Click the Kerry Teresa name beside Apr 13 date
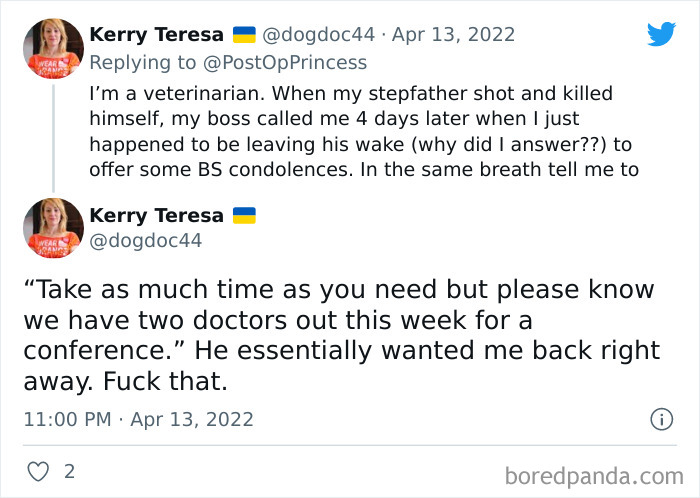700x498 pixels. coord(158,35)
